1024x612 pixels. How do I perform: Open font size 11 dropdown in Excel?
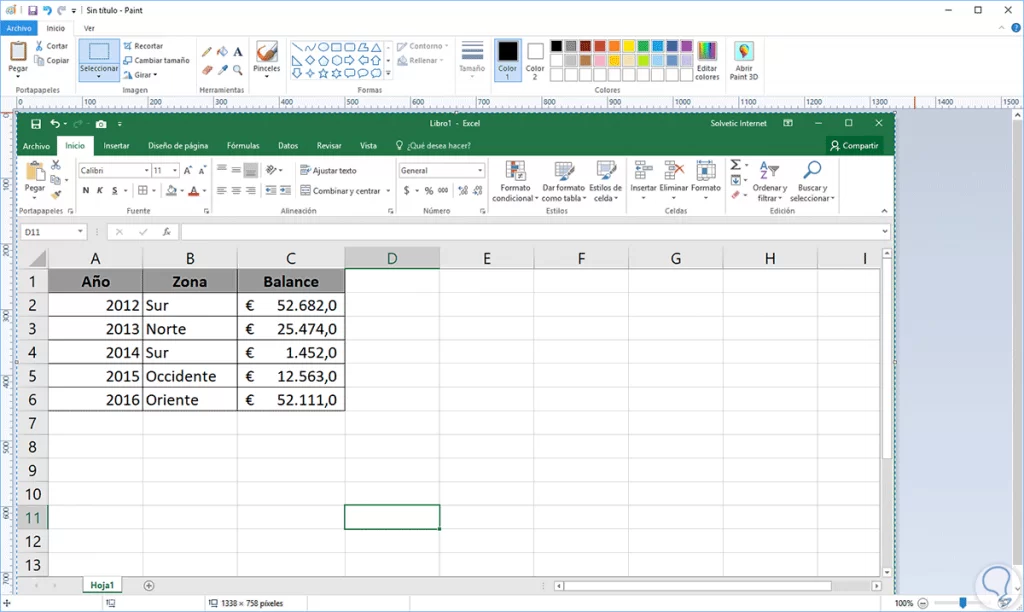[x=175, y=170]
